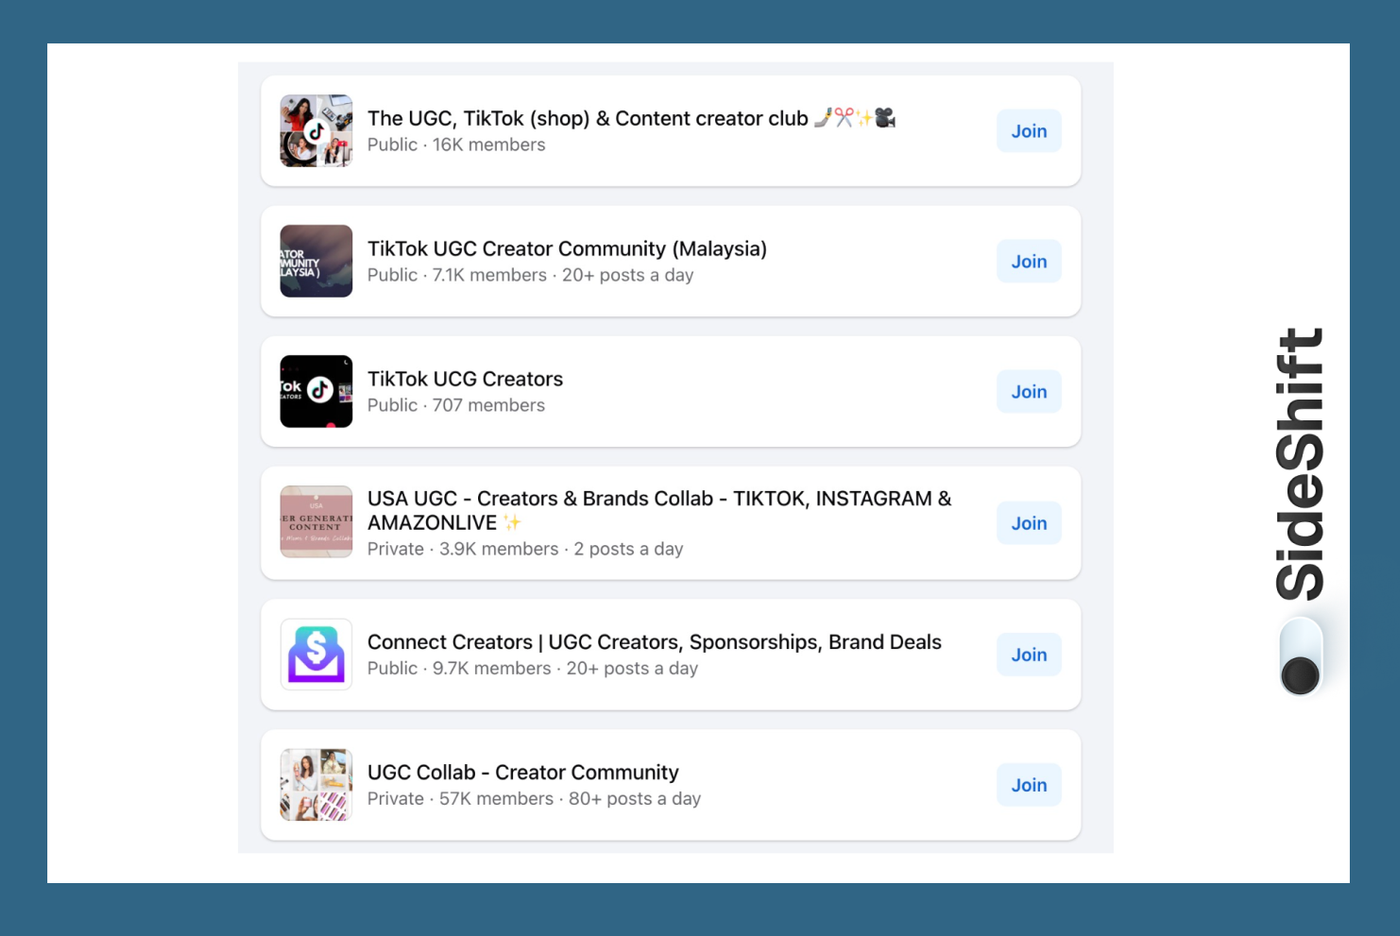The width and height of the screenshot is (1400, 936).
Task: Open The UGC, TikTok shop club group page
Action: [x=587, y=118]
